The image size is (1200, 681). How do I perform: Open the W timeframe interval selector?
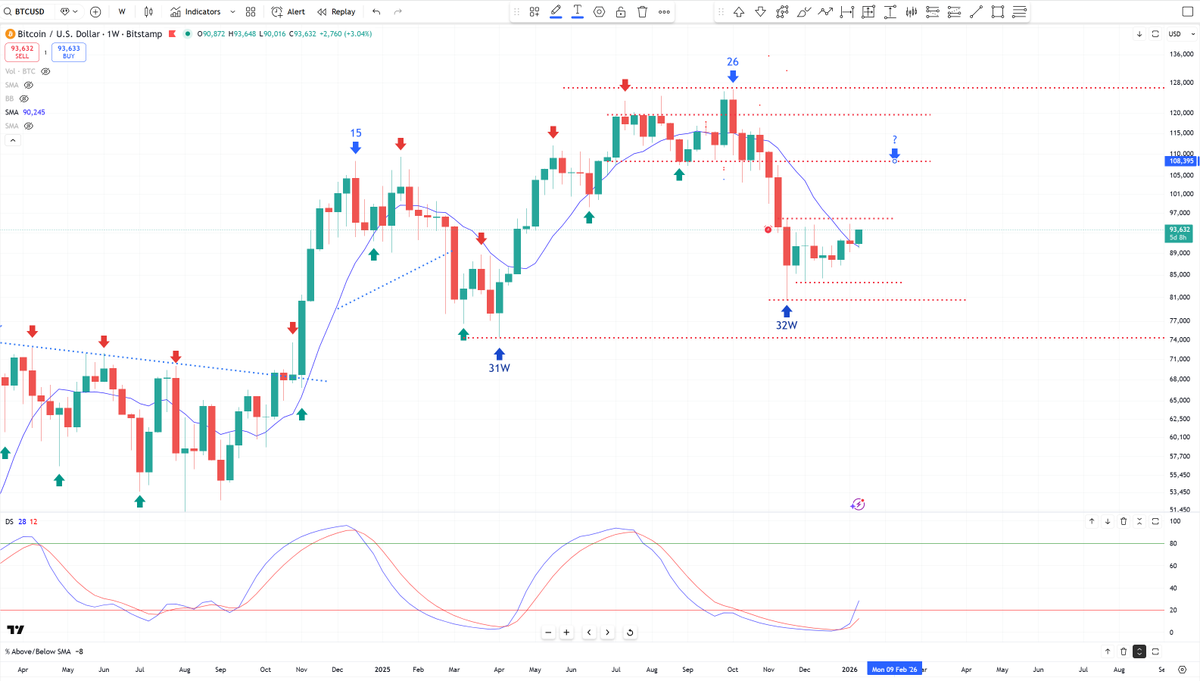pyautogui.click(x=122, y=12)
